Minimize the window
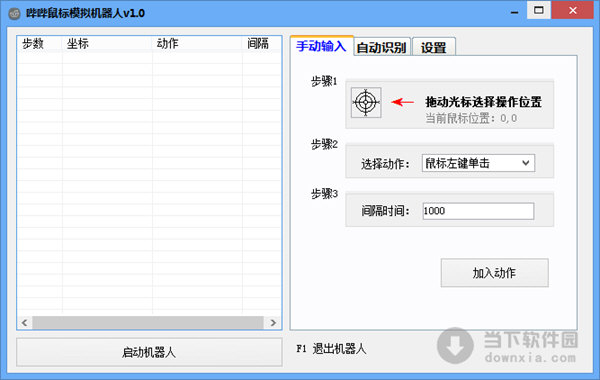 click(514, 11)
